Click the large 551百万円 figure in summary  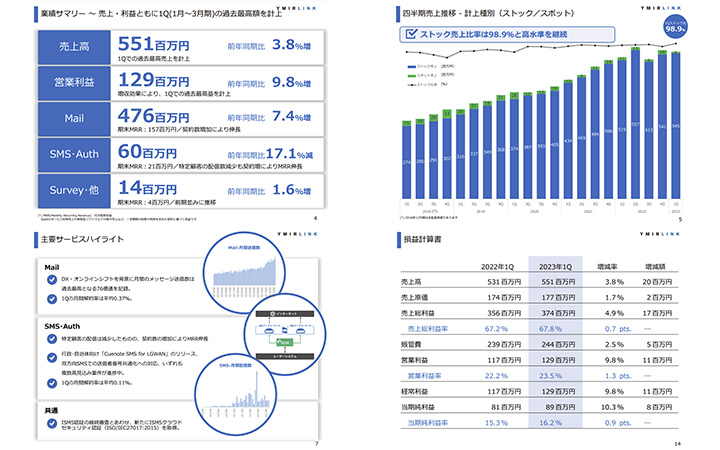[x=153, y=44]
